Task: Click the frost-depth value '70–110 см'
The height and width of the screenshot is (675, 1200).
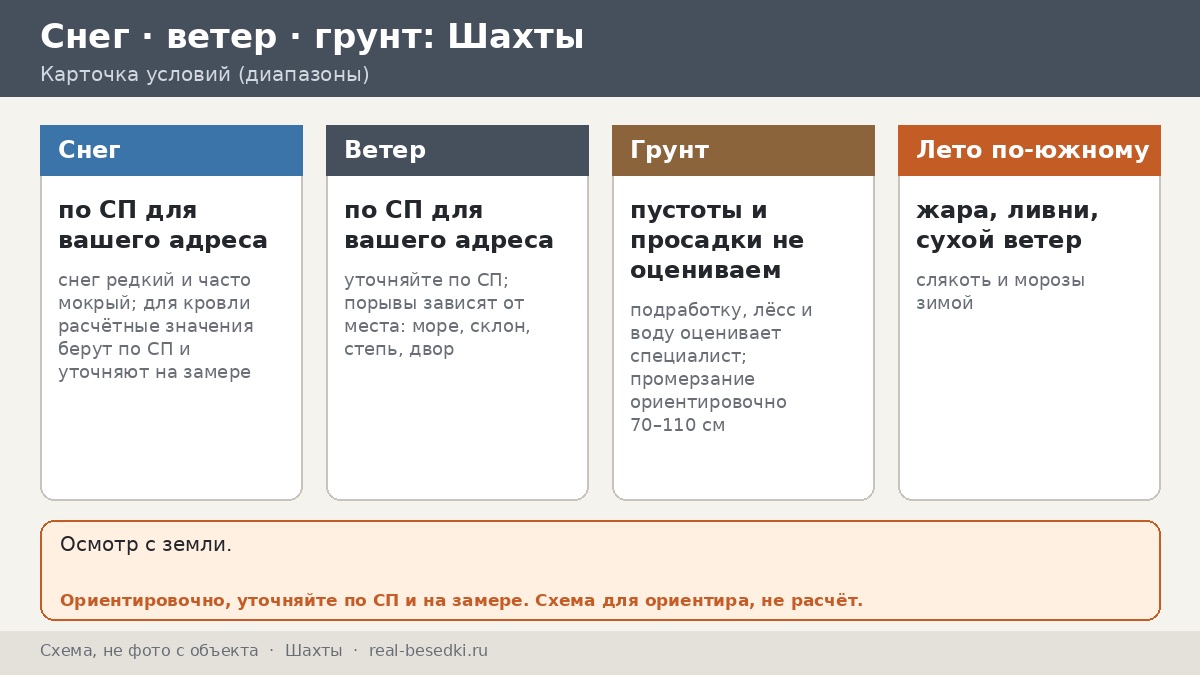Action: (677, 425)
